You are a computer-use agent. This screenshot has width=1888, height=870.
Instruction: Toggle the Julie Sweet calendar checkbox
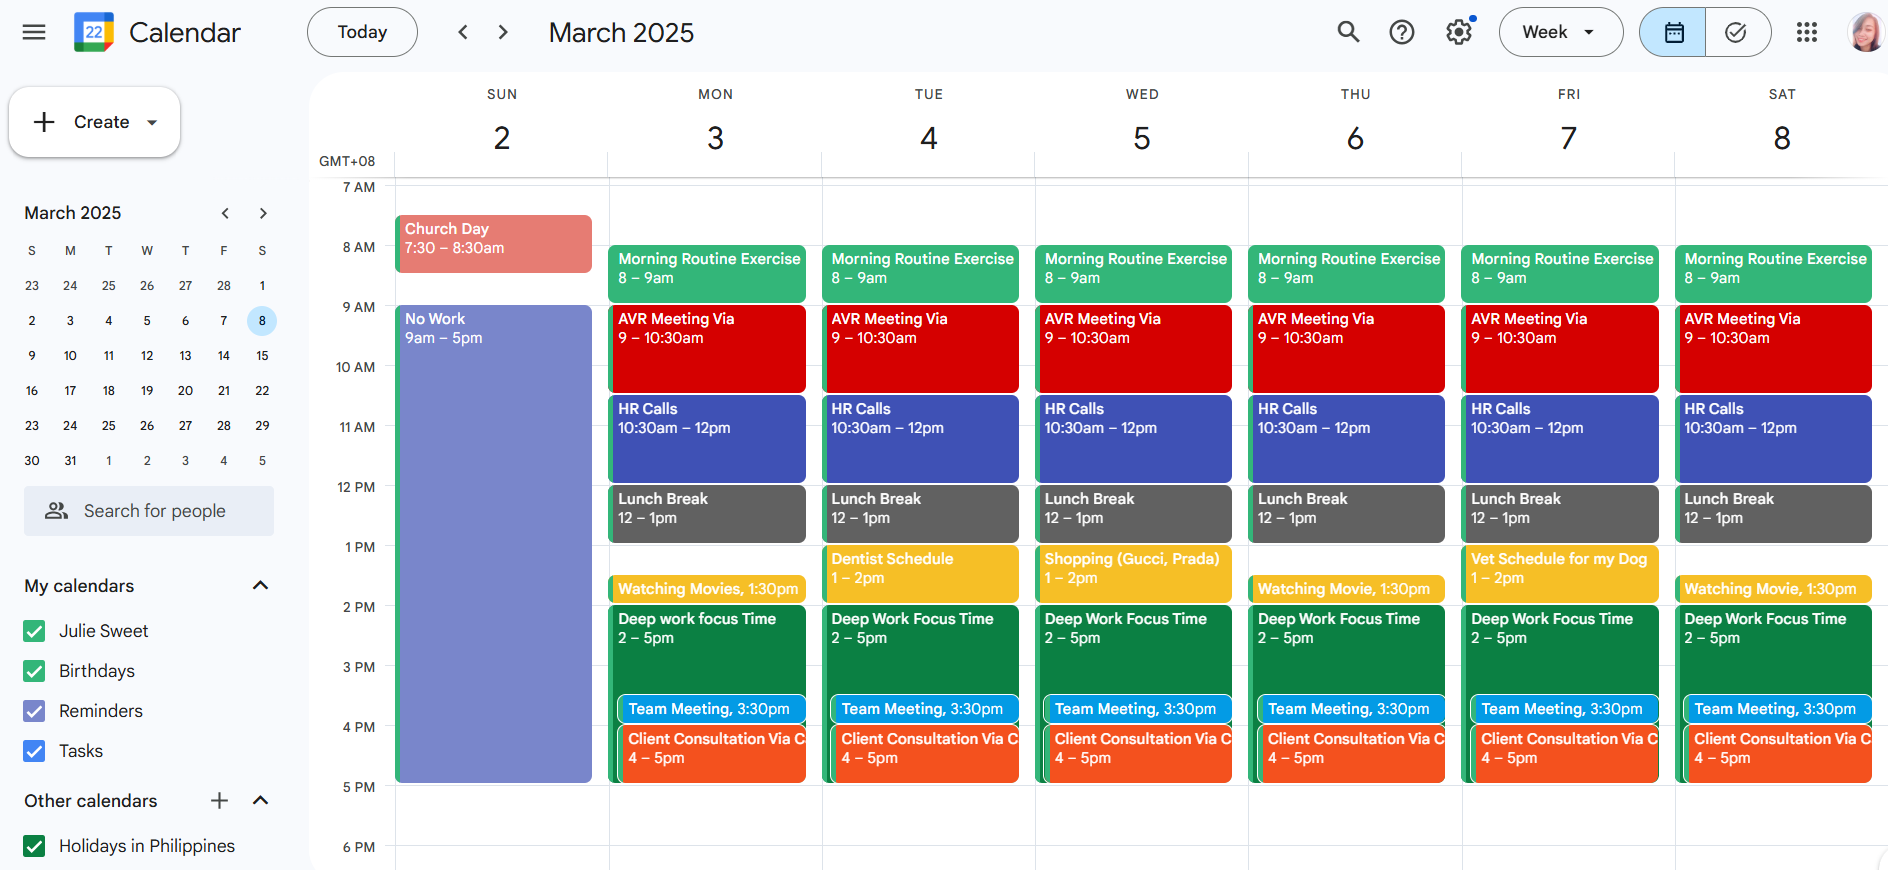pos(34,631)
